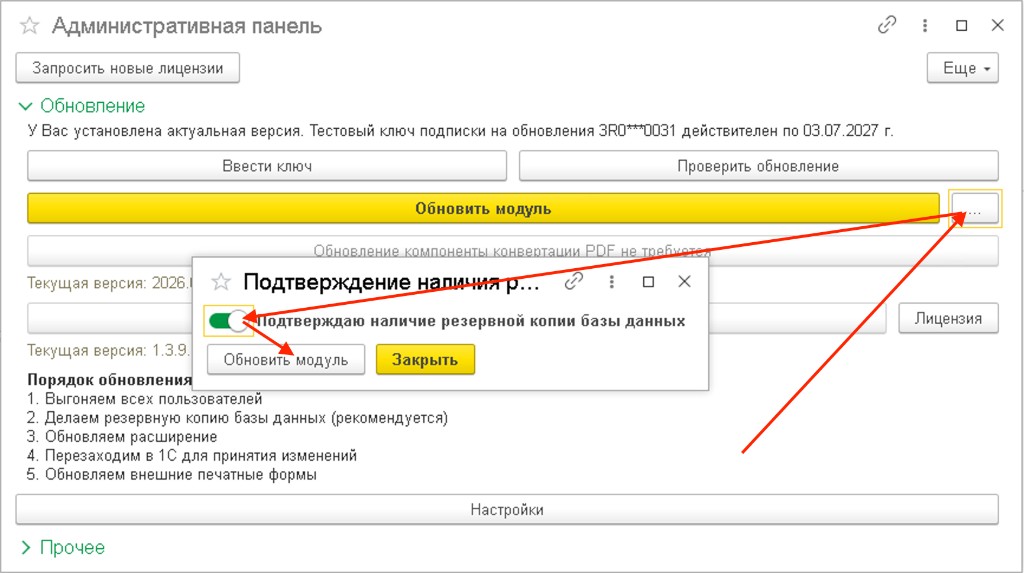Toggle Подтверждаю наличие резервной копии switch
The width and height of the screenshot is (1024, 573).
tap(229, 321)
